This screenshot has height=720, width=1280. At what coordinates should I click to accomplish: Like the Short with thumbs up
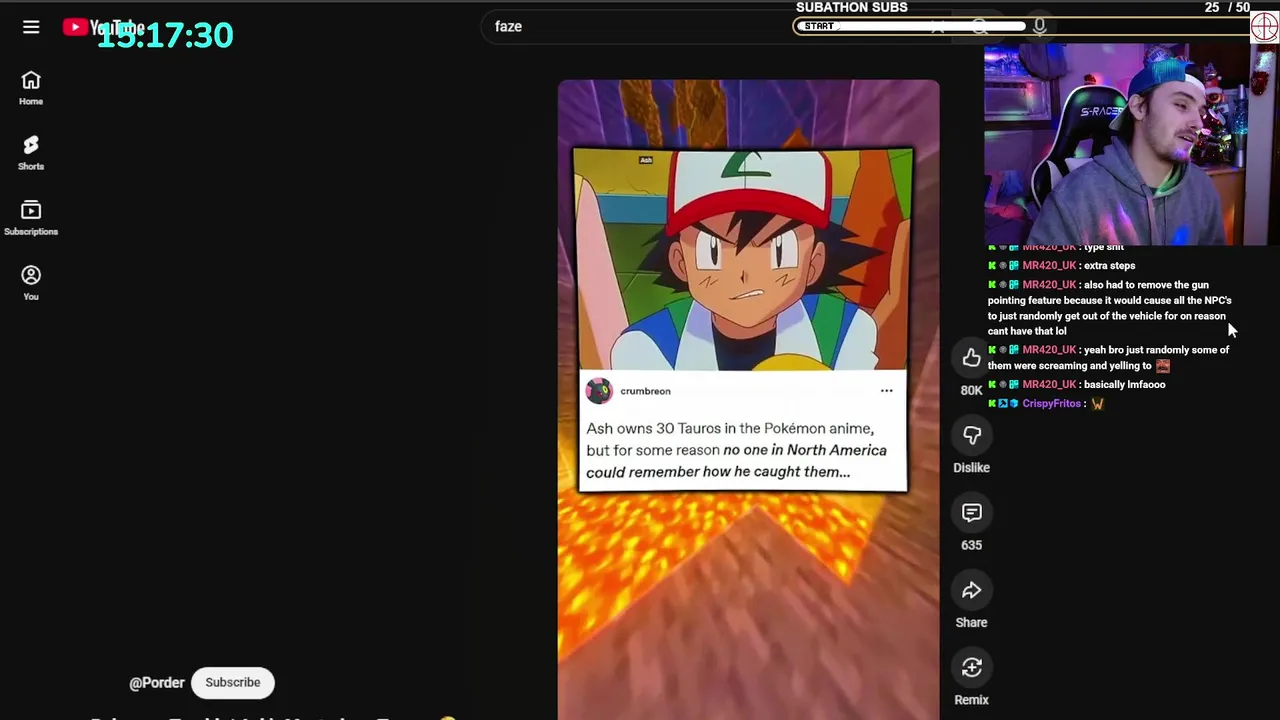coord(971,357)
